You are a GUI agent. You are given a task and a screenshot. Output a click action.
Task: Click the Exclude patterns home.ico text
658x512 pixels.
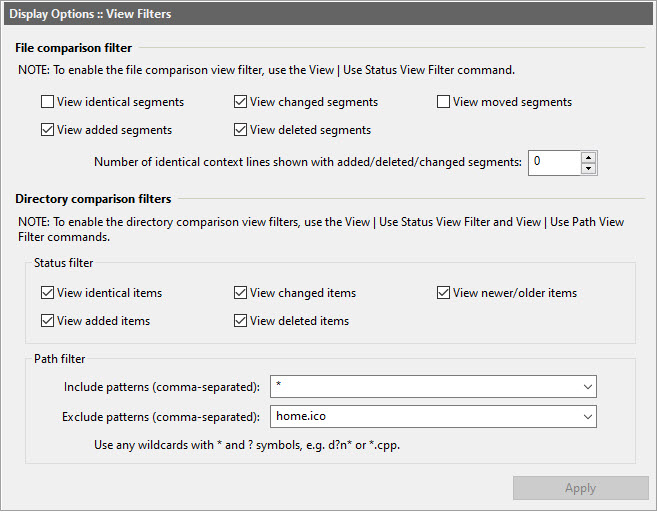pos(303,416)
